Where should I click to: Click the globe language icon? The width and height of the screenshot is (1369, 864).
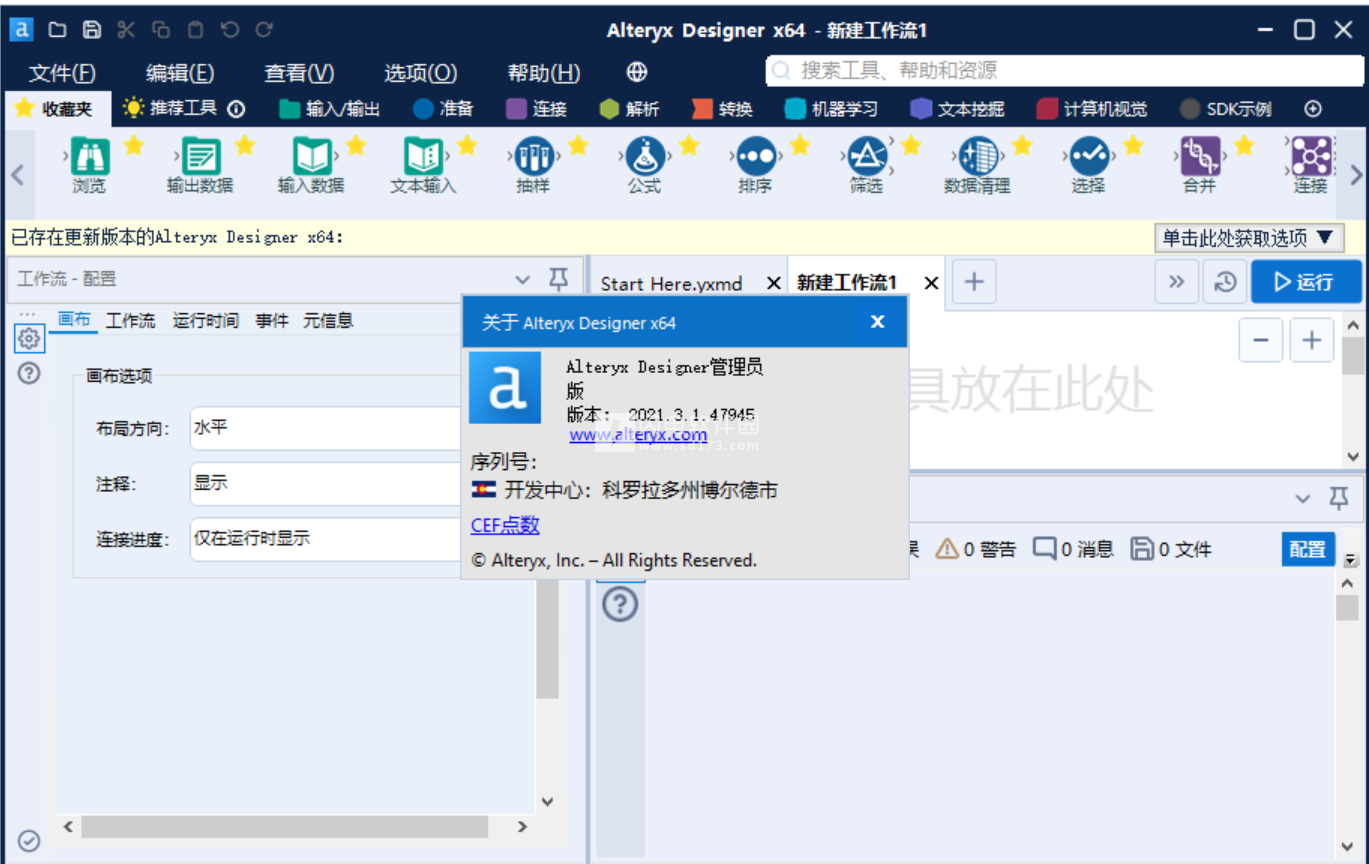(637, 72)
